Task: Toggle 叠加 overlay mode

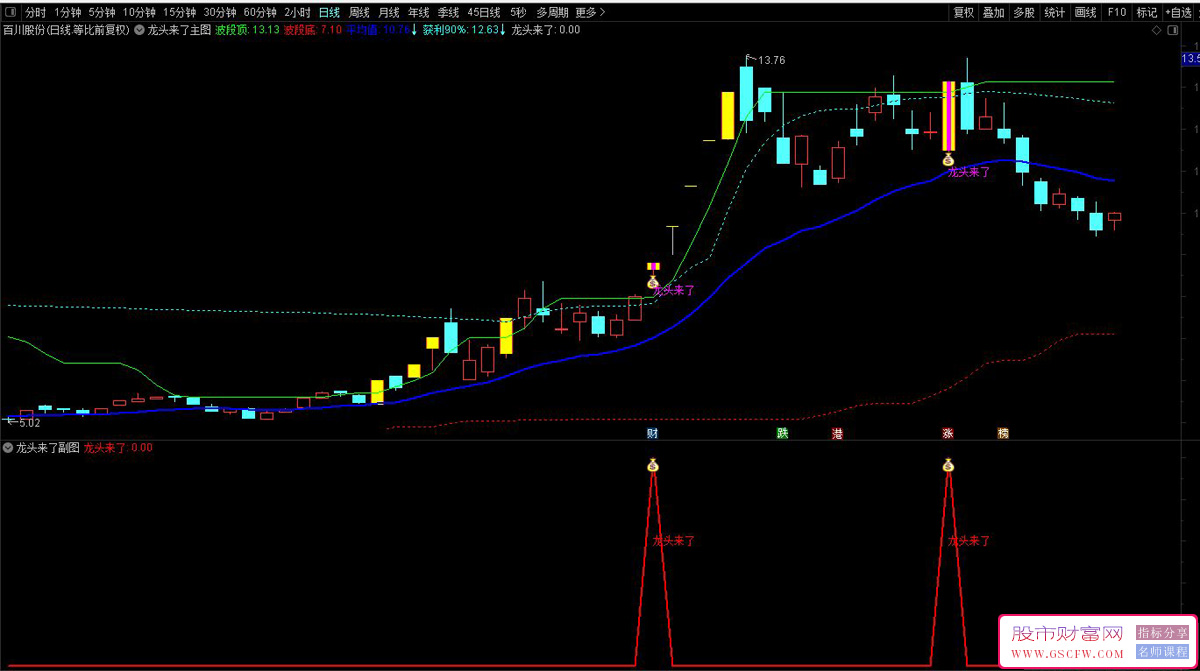Action: (x=993, y=13)
